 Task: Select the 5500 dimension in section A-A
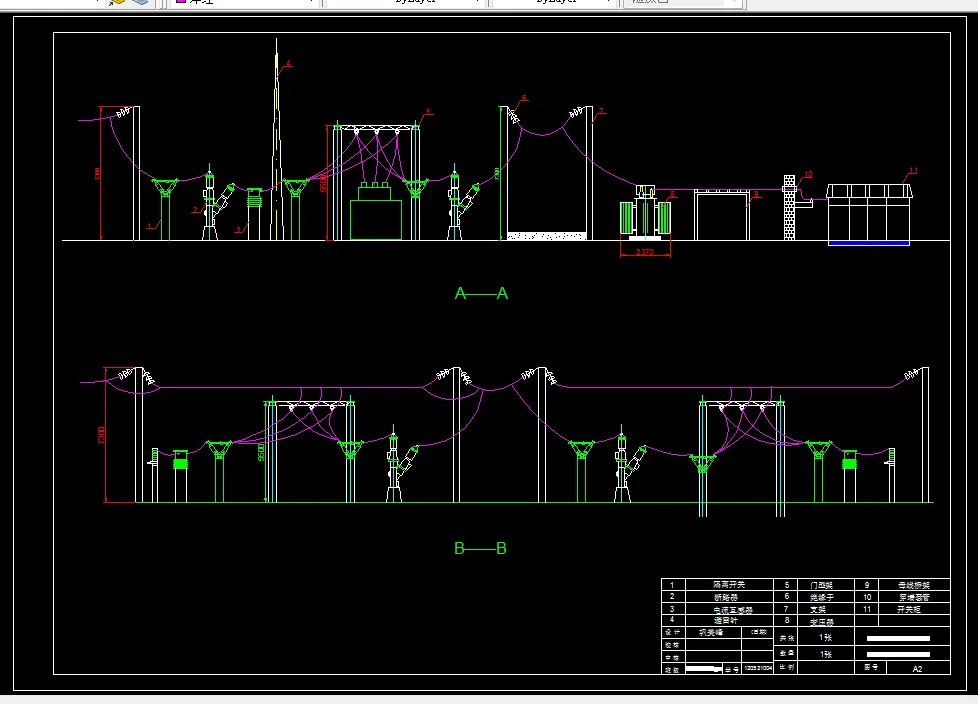click(x=323, y=183)
